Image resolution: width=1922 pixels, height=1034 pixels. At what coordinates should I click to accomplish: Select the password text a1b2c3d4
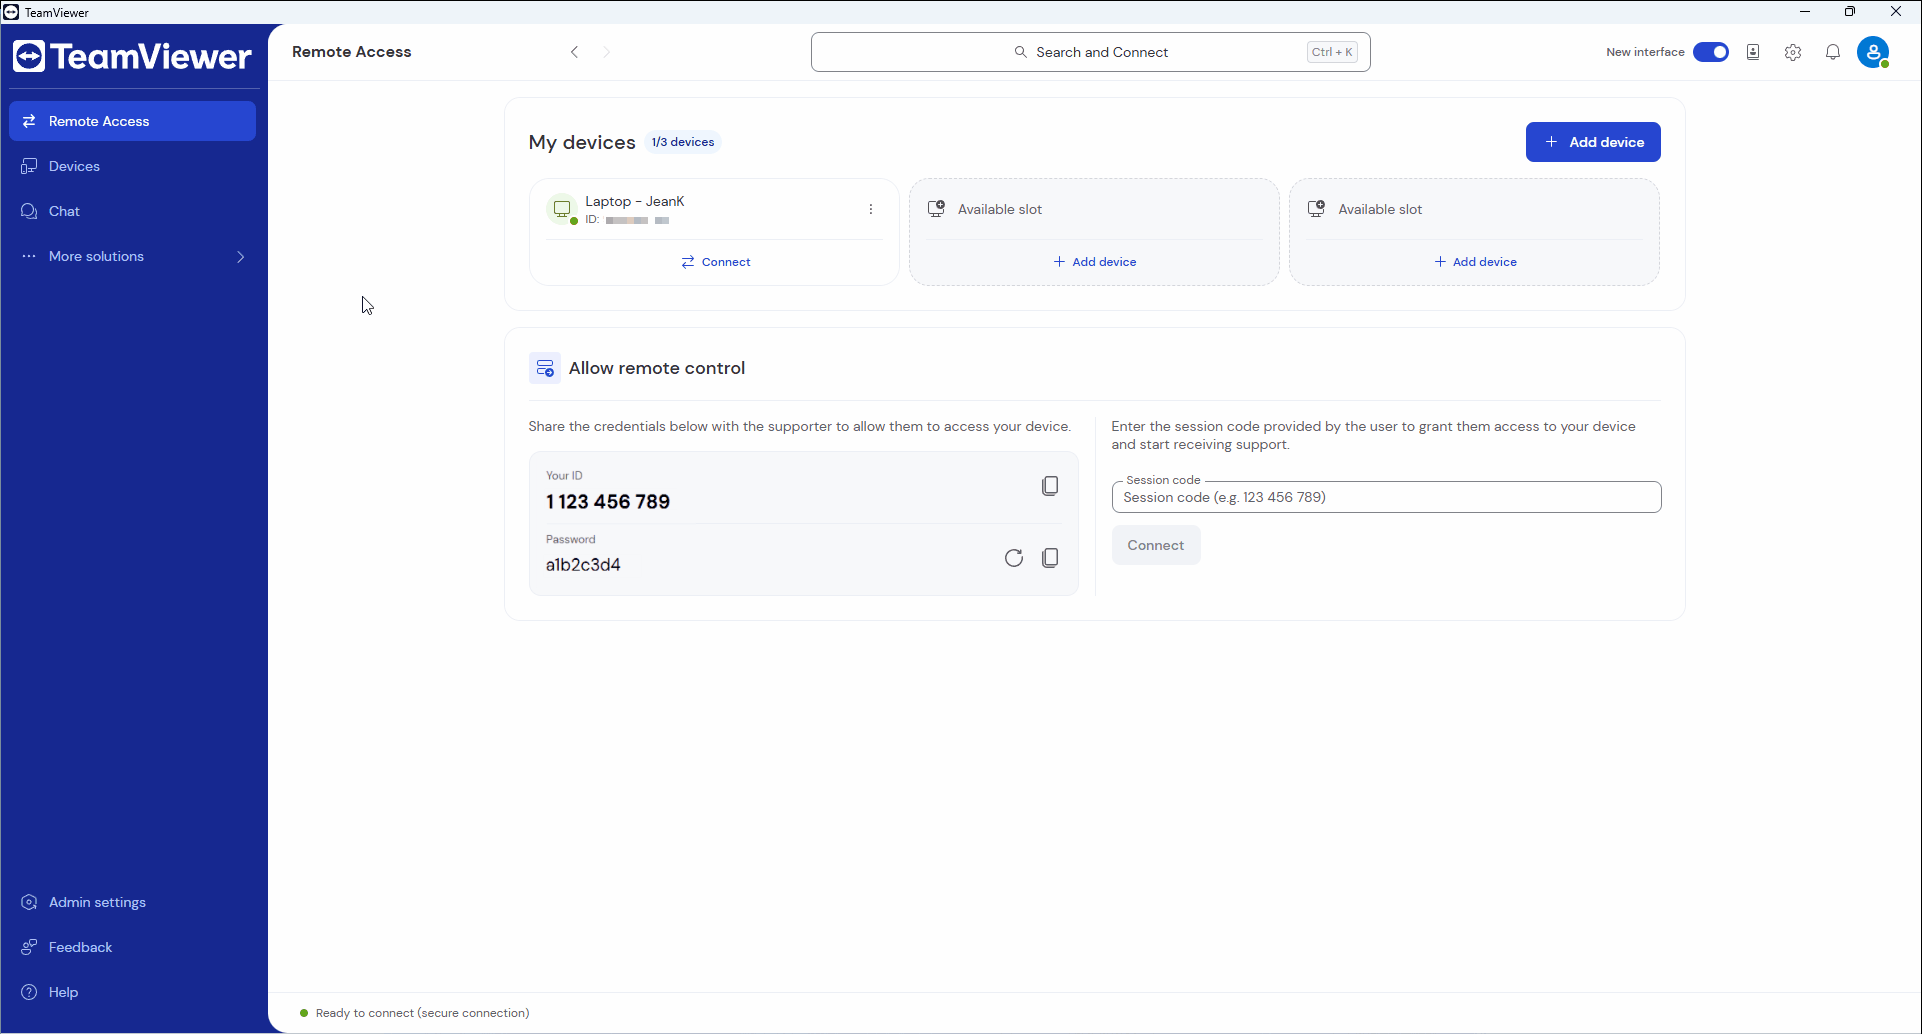583,565
